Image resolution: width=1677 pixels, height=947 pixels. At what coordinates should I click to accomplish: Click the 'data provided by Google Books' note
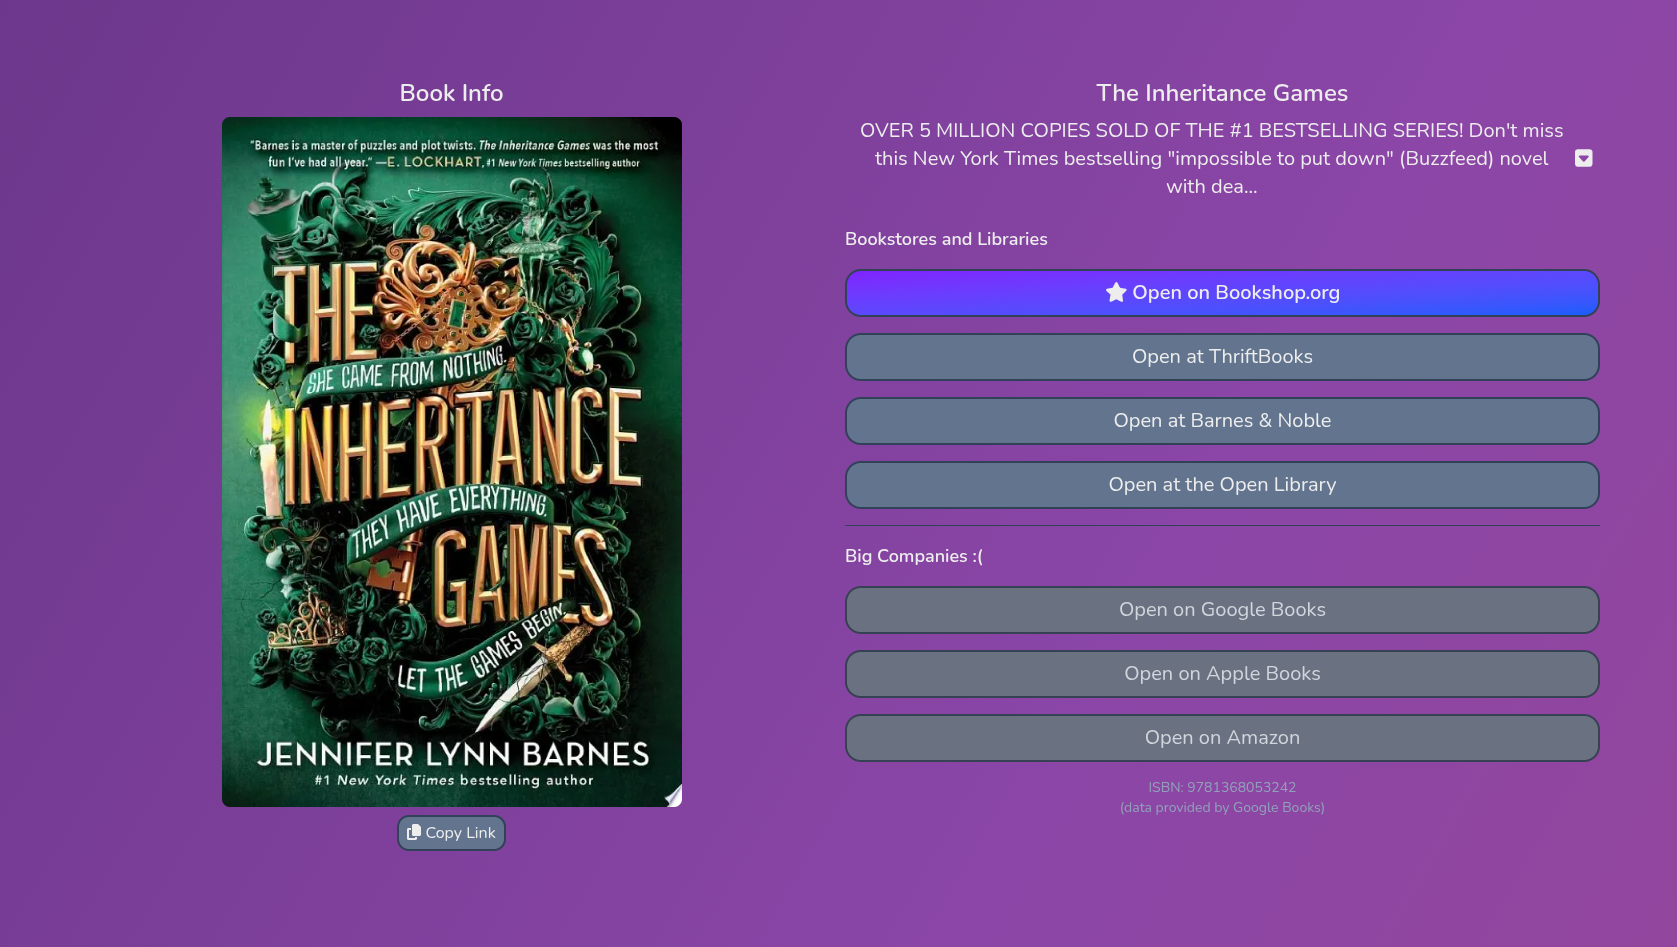pyautogui.click(x=1222, y=808)
